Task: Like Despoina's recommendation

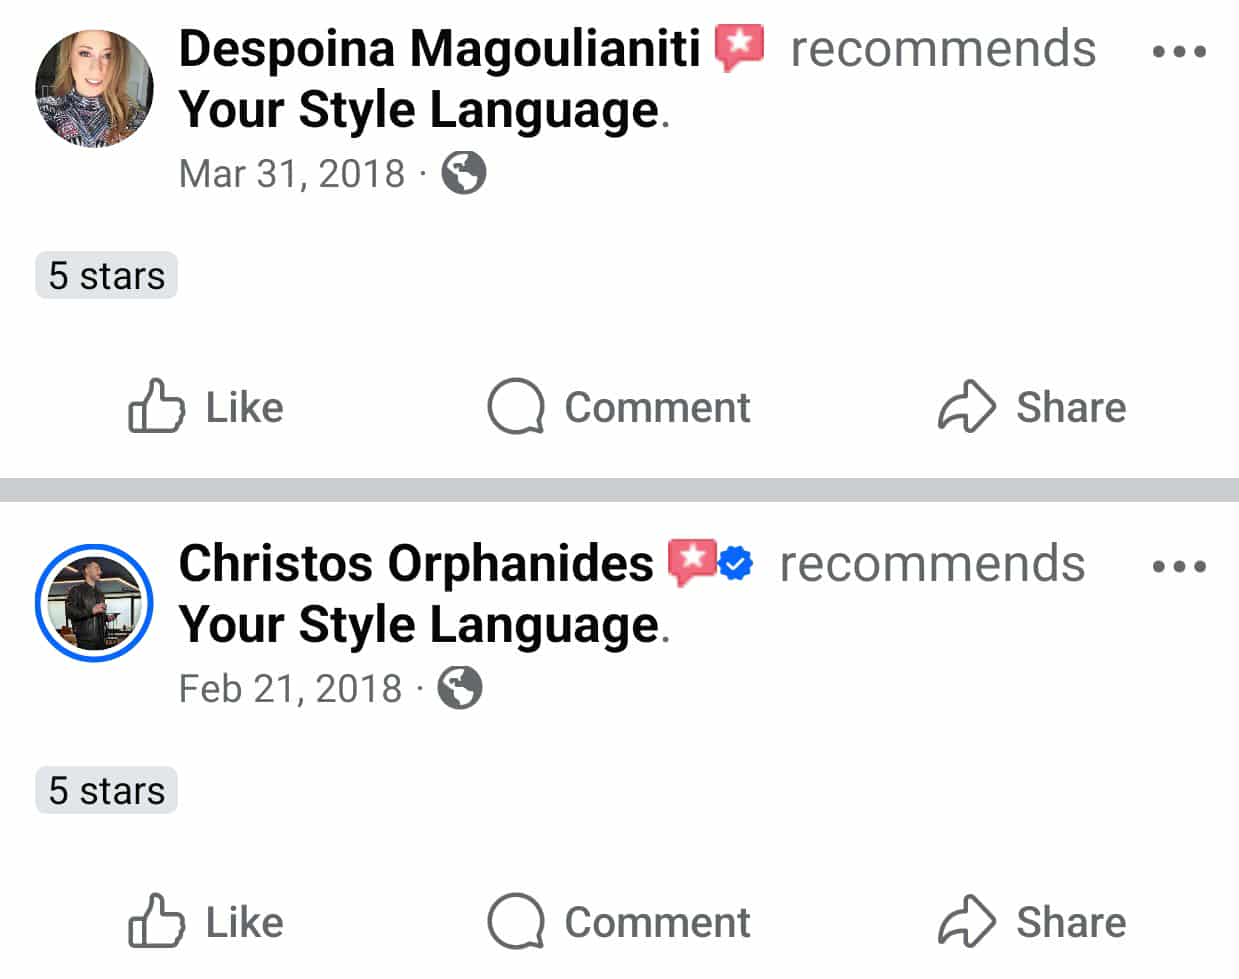Action: (206, 407)
